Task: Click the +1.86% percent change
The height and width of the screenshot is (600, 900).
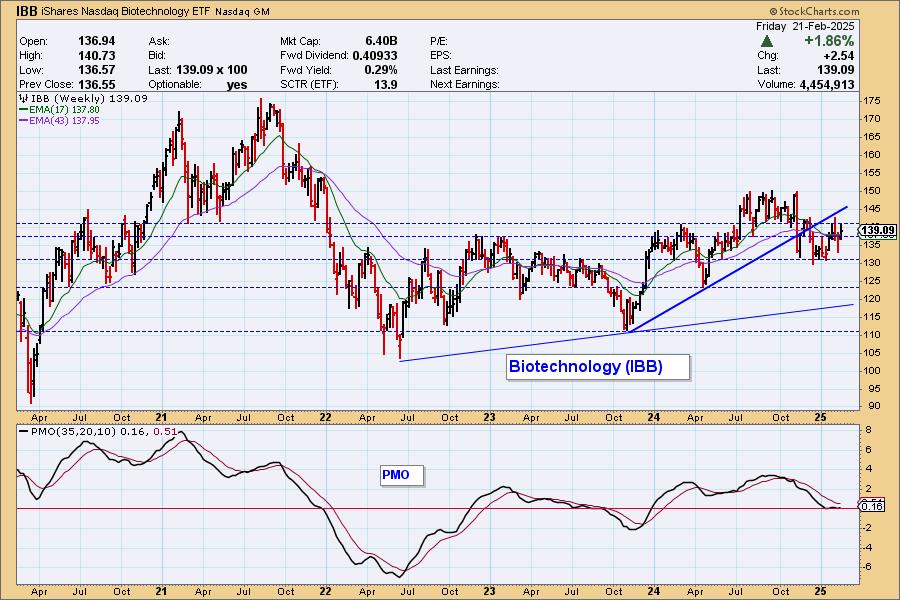Action: pyautogui.click(x=829, y=41)
